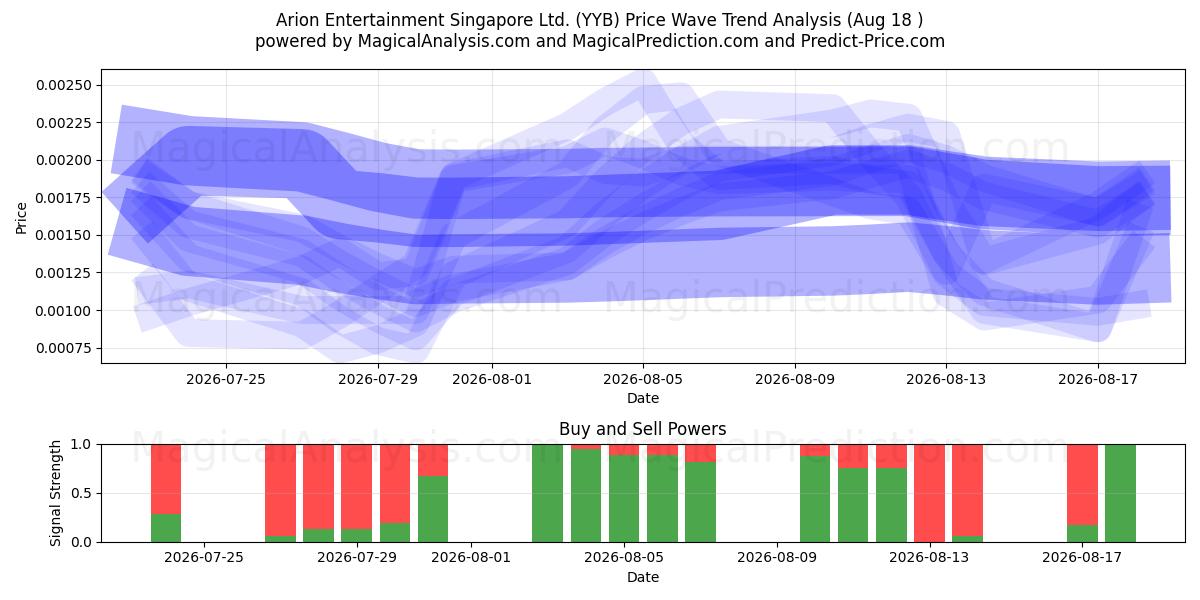This screenshot has height=600, width=1200.
Task: Click 2026-08-01 tick under Buy and Sell Powers chart
Action: point(471,558)
